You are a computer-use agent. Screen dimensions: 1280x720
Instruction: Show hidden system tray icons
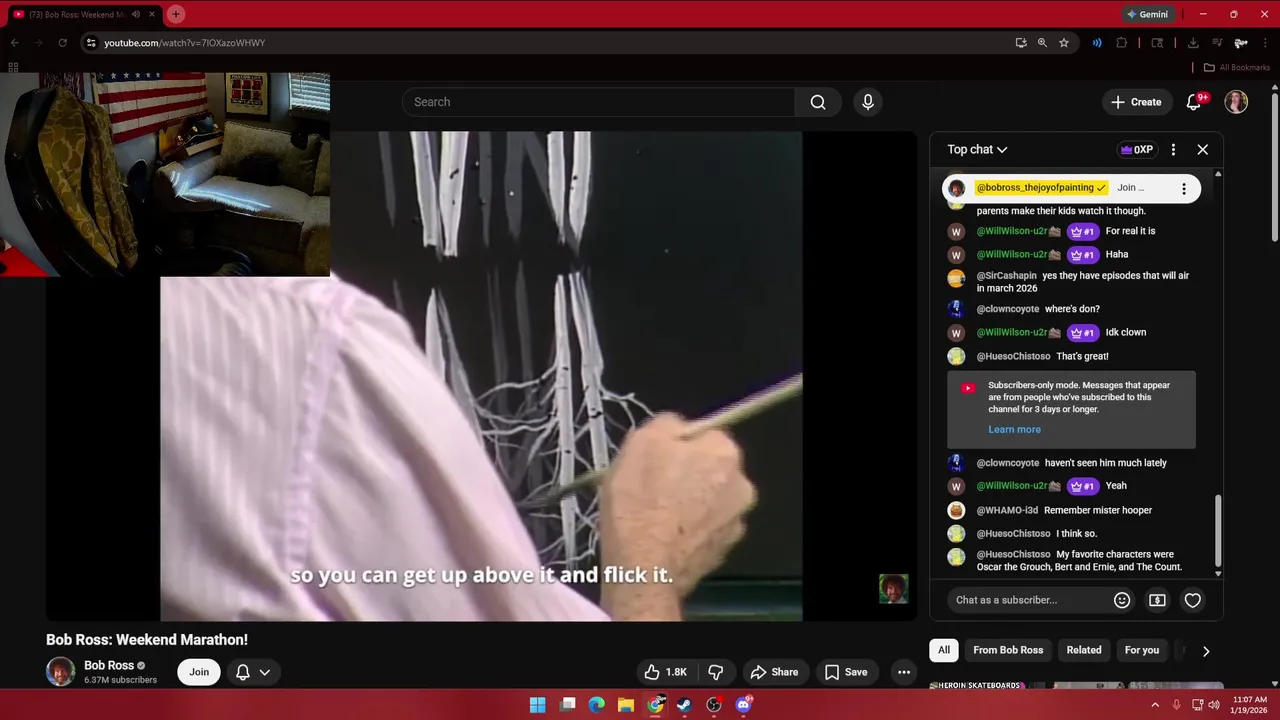(x=1155, y=705)
